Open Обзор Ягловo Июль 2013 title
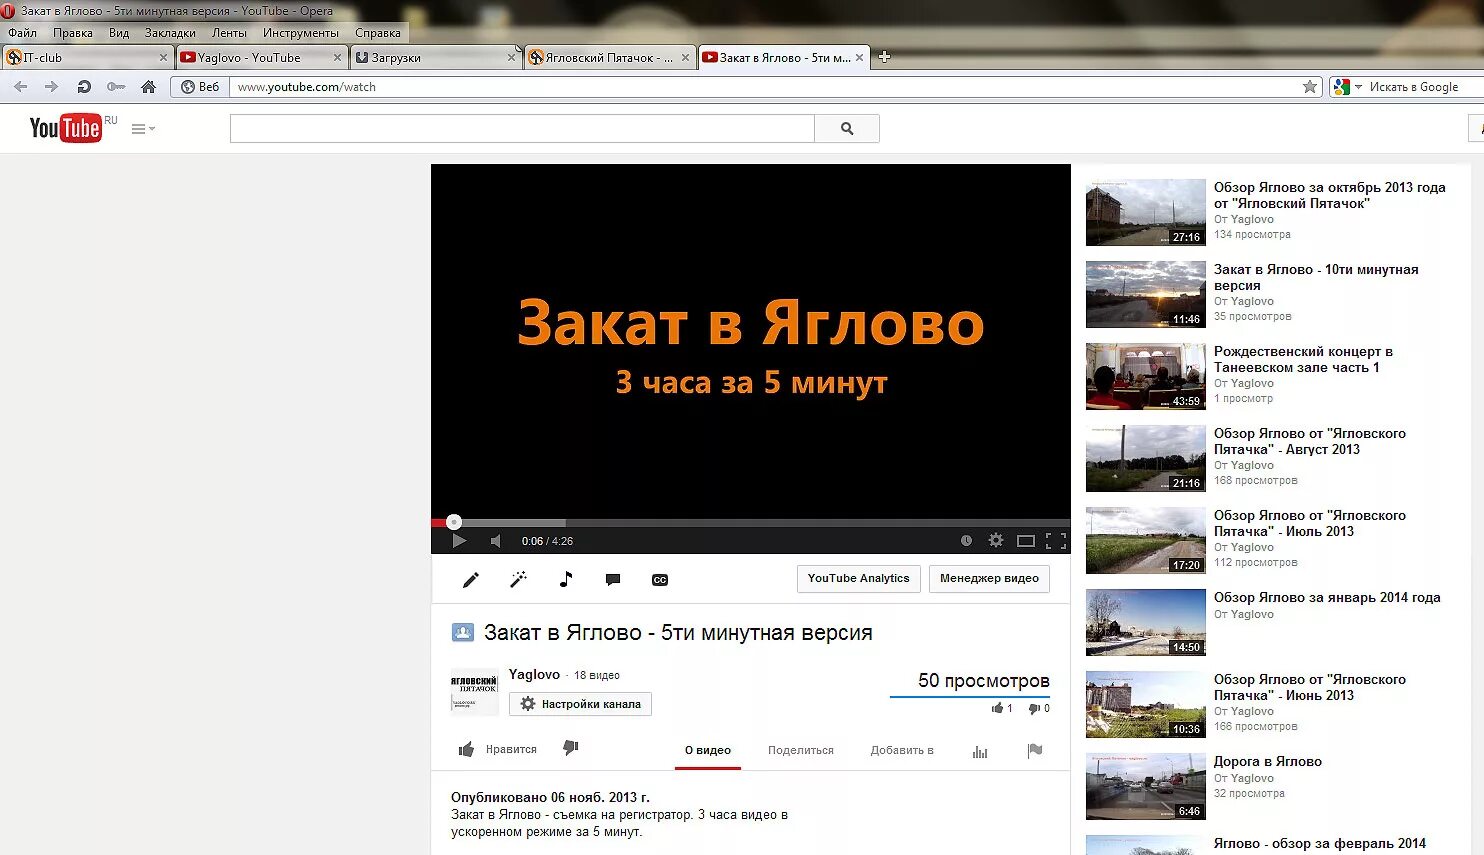This screenshot has height=855, width=1484. point(1310,523)
